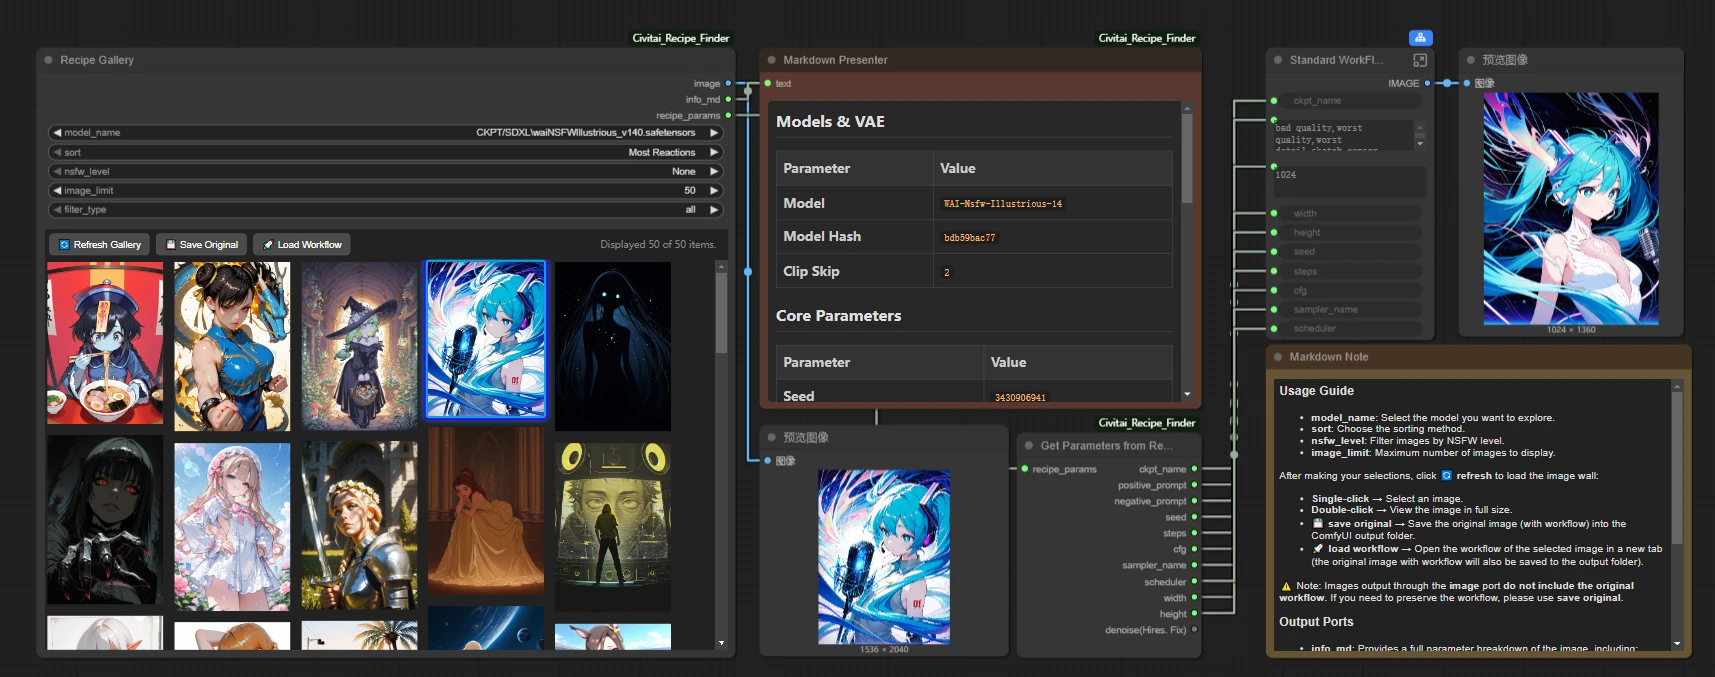Click the steps output port on Get Parameters
Image resolution: width=1715 pixels, height=677 pixels.
coord(1194,533)
